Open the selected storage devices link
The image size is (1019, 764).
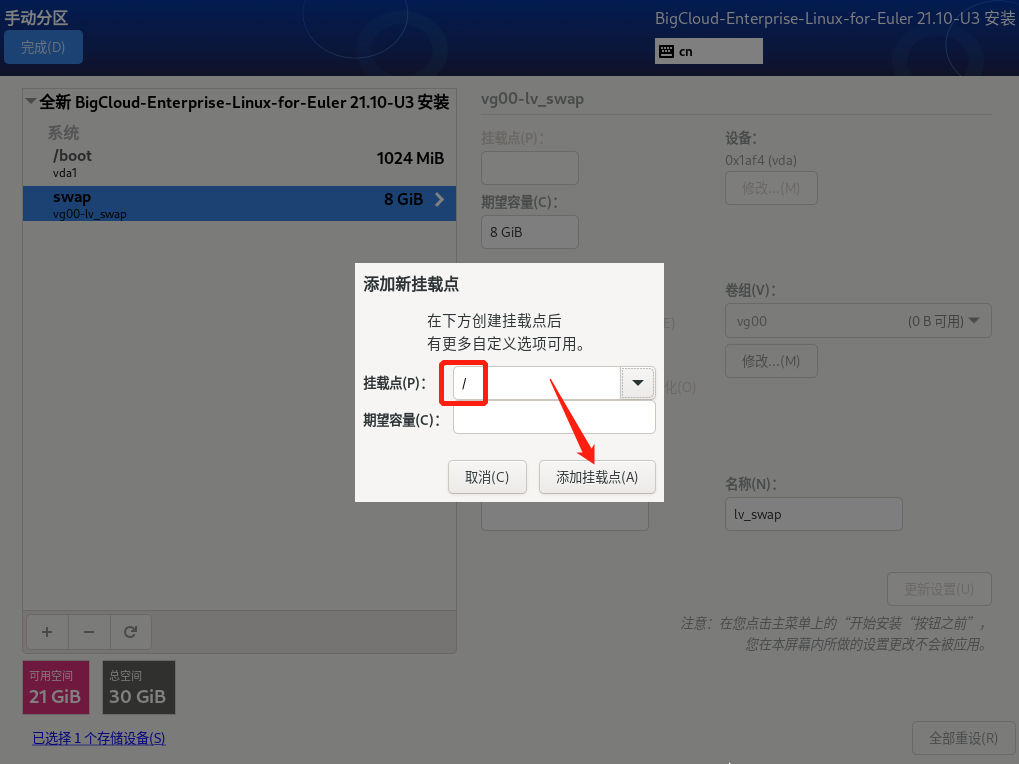(x=99, y=739)
